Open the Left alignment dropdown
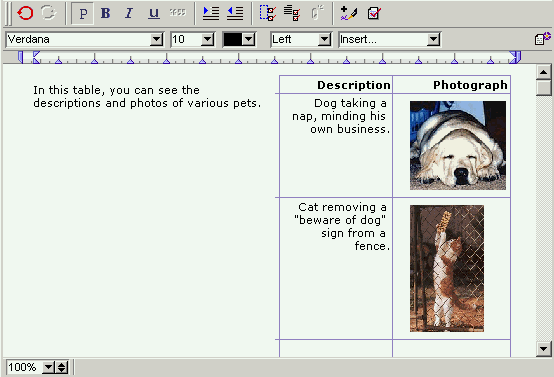 tap(324, 39)
